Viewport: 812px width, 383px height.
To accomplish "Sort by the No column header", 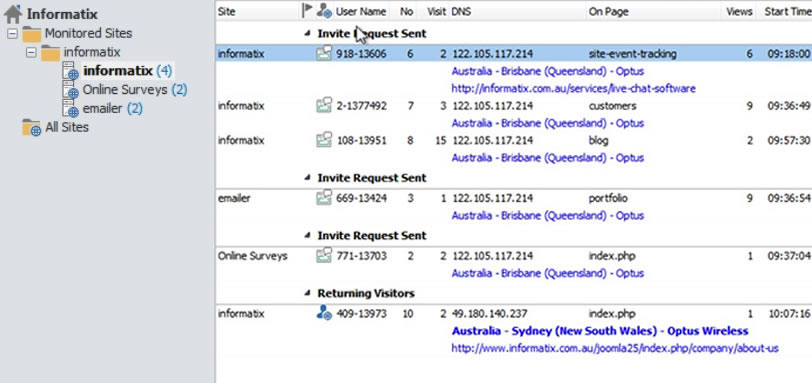I will click(x=406, y=11).
